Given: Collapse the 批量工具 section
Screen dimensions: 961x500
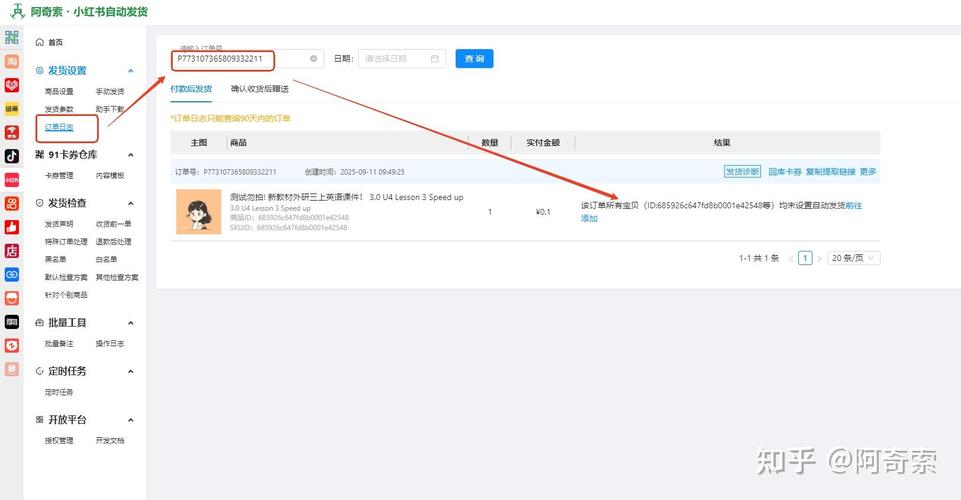Looking at the screenshot, I should click(x=130, y=323).
